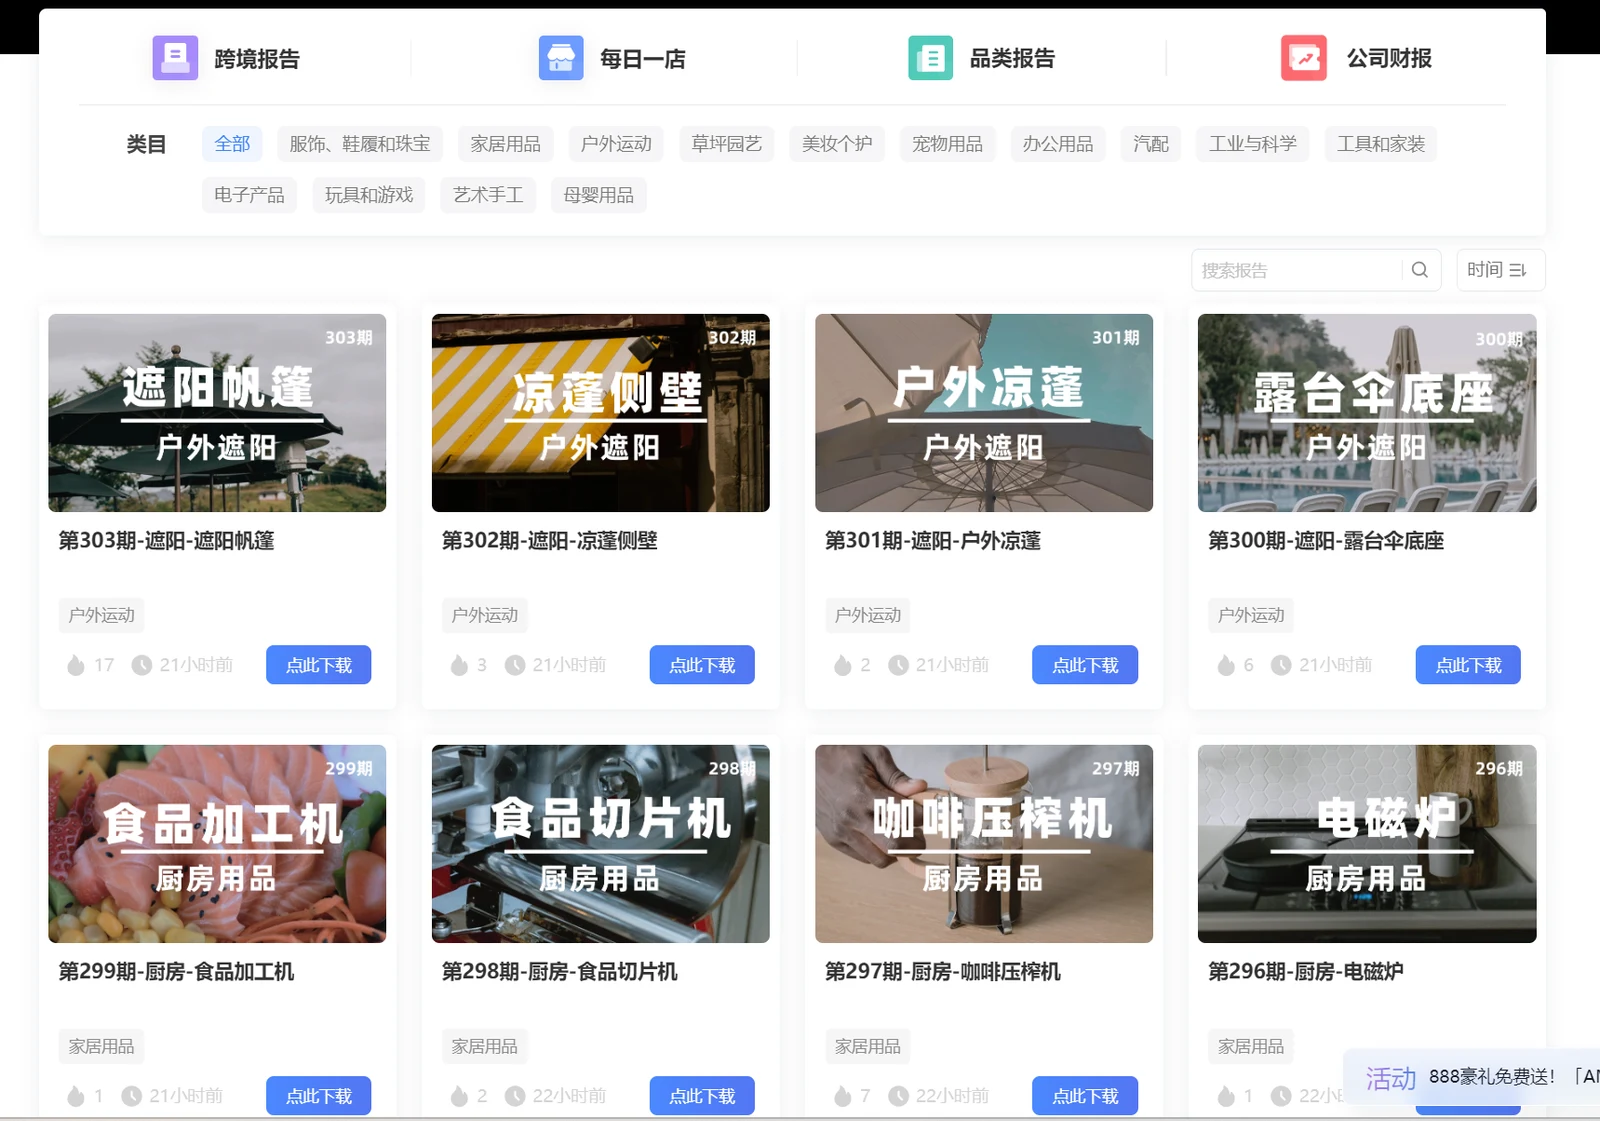The width and height of the screenshot is (1600, 1121).
Task: Download the 第301期 户外凉蓬 report
Action: pyautogui.click(x=1085, y=665)
